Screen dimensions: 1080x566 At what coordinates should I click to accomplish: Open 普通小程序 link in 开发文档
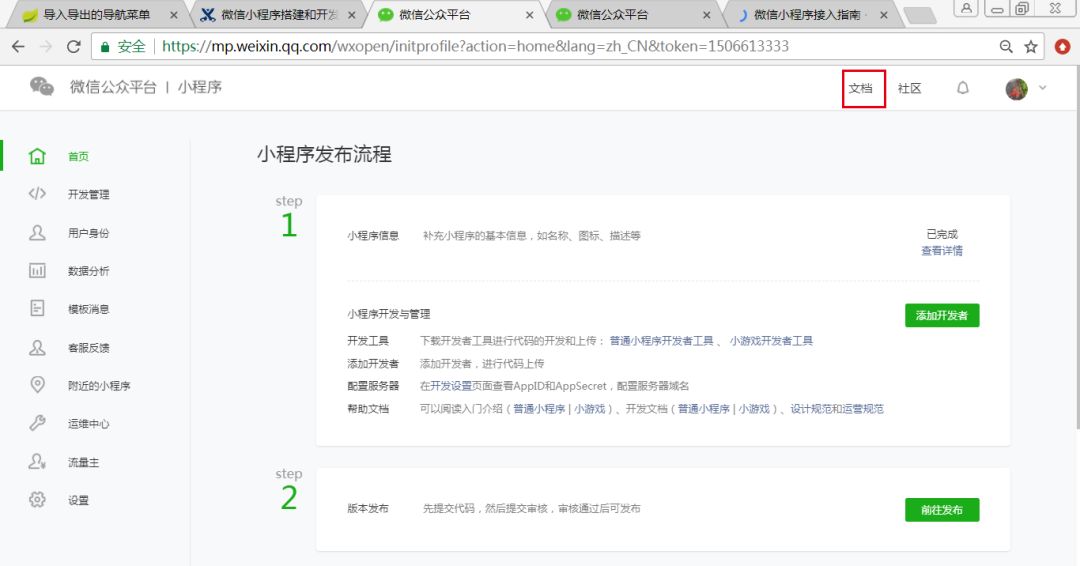point(703,409)
